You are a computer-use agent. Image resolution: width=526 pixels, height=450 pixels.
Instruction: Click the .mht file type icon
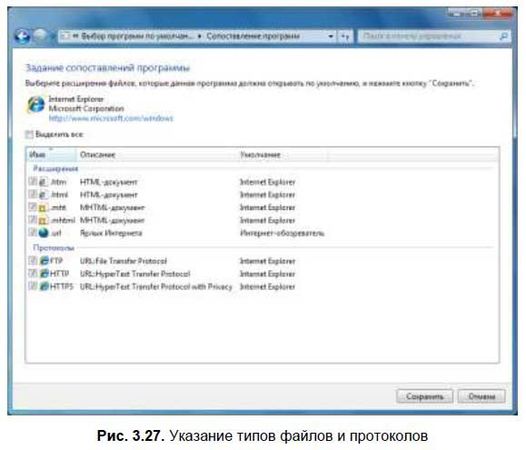43,208
